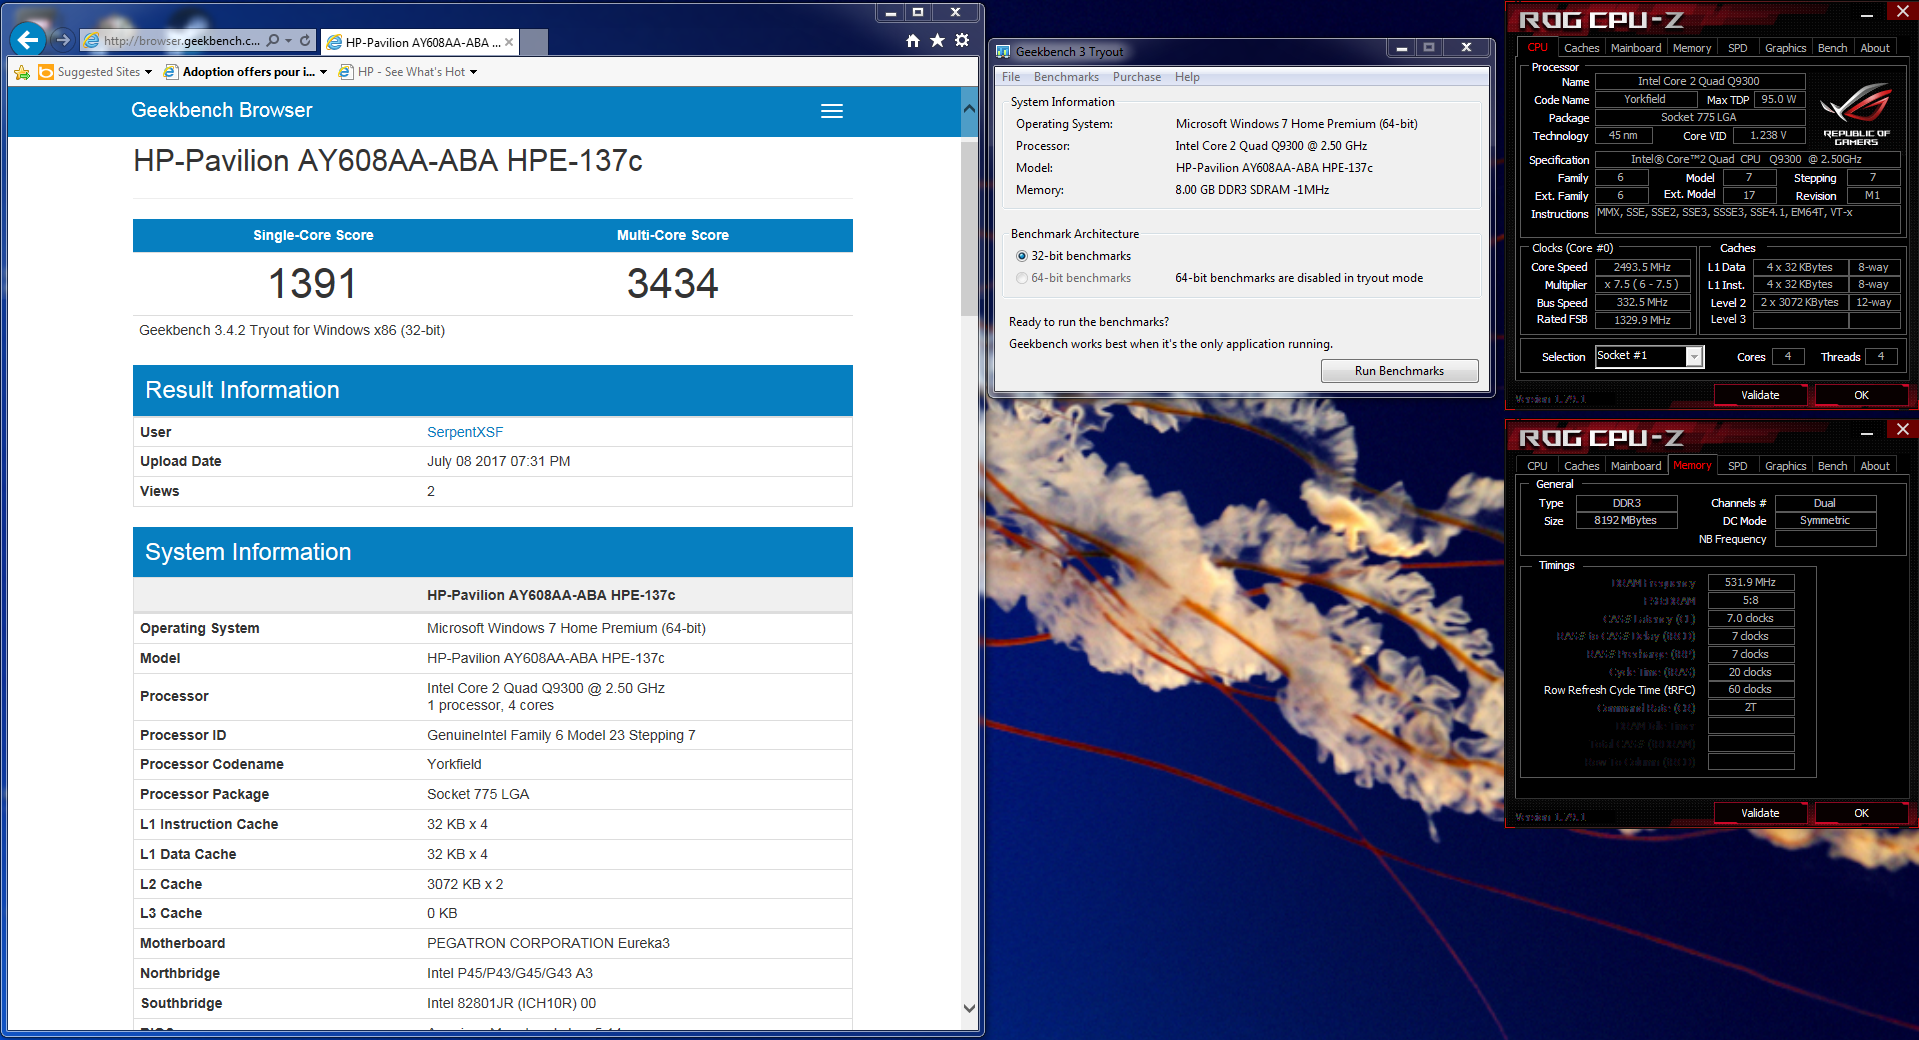The width and height of the screenshot is (1919, 1040).
Task: Click Run Benchmarks button
Action: 1399,371
